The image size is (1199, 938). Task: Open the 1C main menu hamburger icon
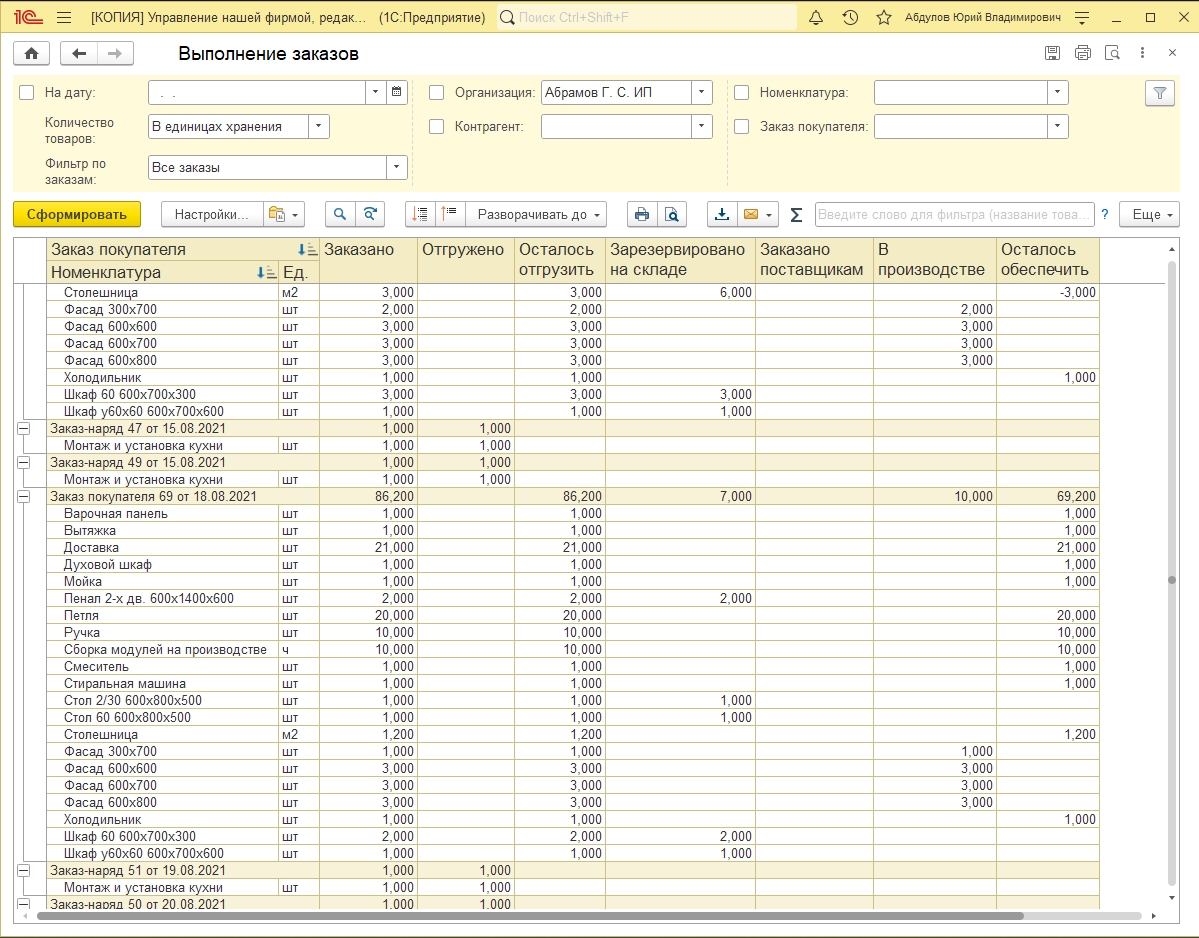coord(64,17)
